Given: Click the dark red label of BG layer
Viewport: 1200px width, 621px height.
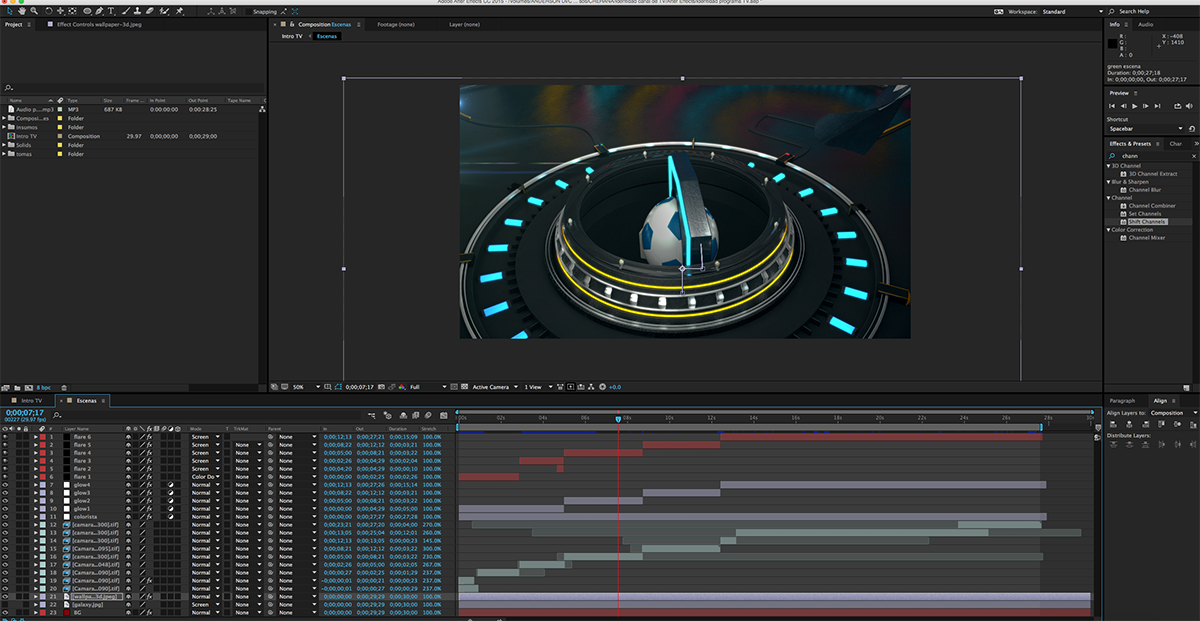Looking at the screenshot, I should [x=42, y=613].
